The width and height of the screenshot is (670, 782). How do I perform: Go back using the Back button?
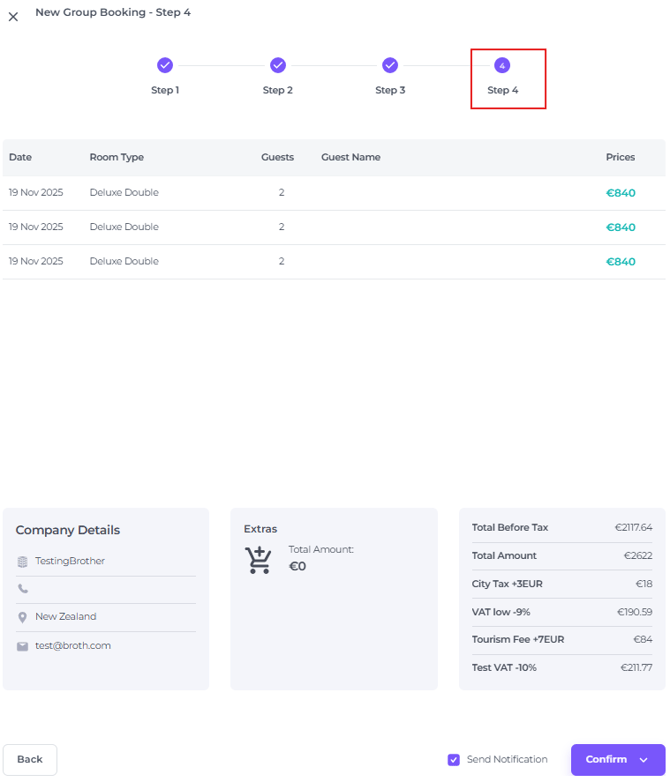(x=30, y=760)
